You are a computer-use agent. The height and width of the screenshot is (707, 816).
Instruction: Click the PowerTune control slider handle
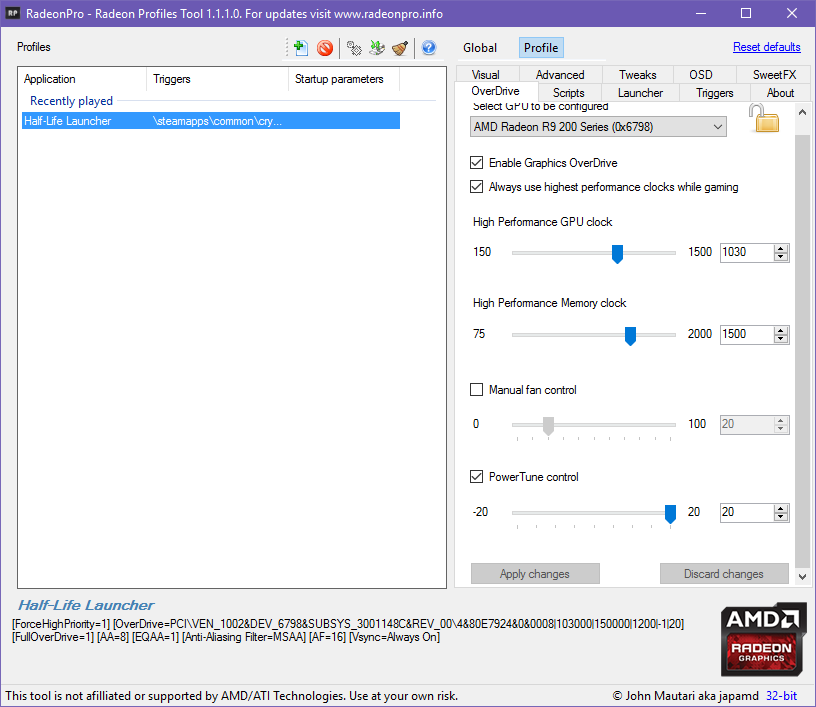[x=670, y=514]
